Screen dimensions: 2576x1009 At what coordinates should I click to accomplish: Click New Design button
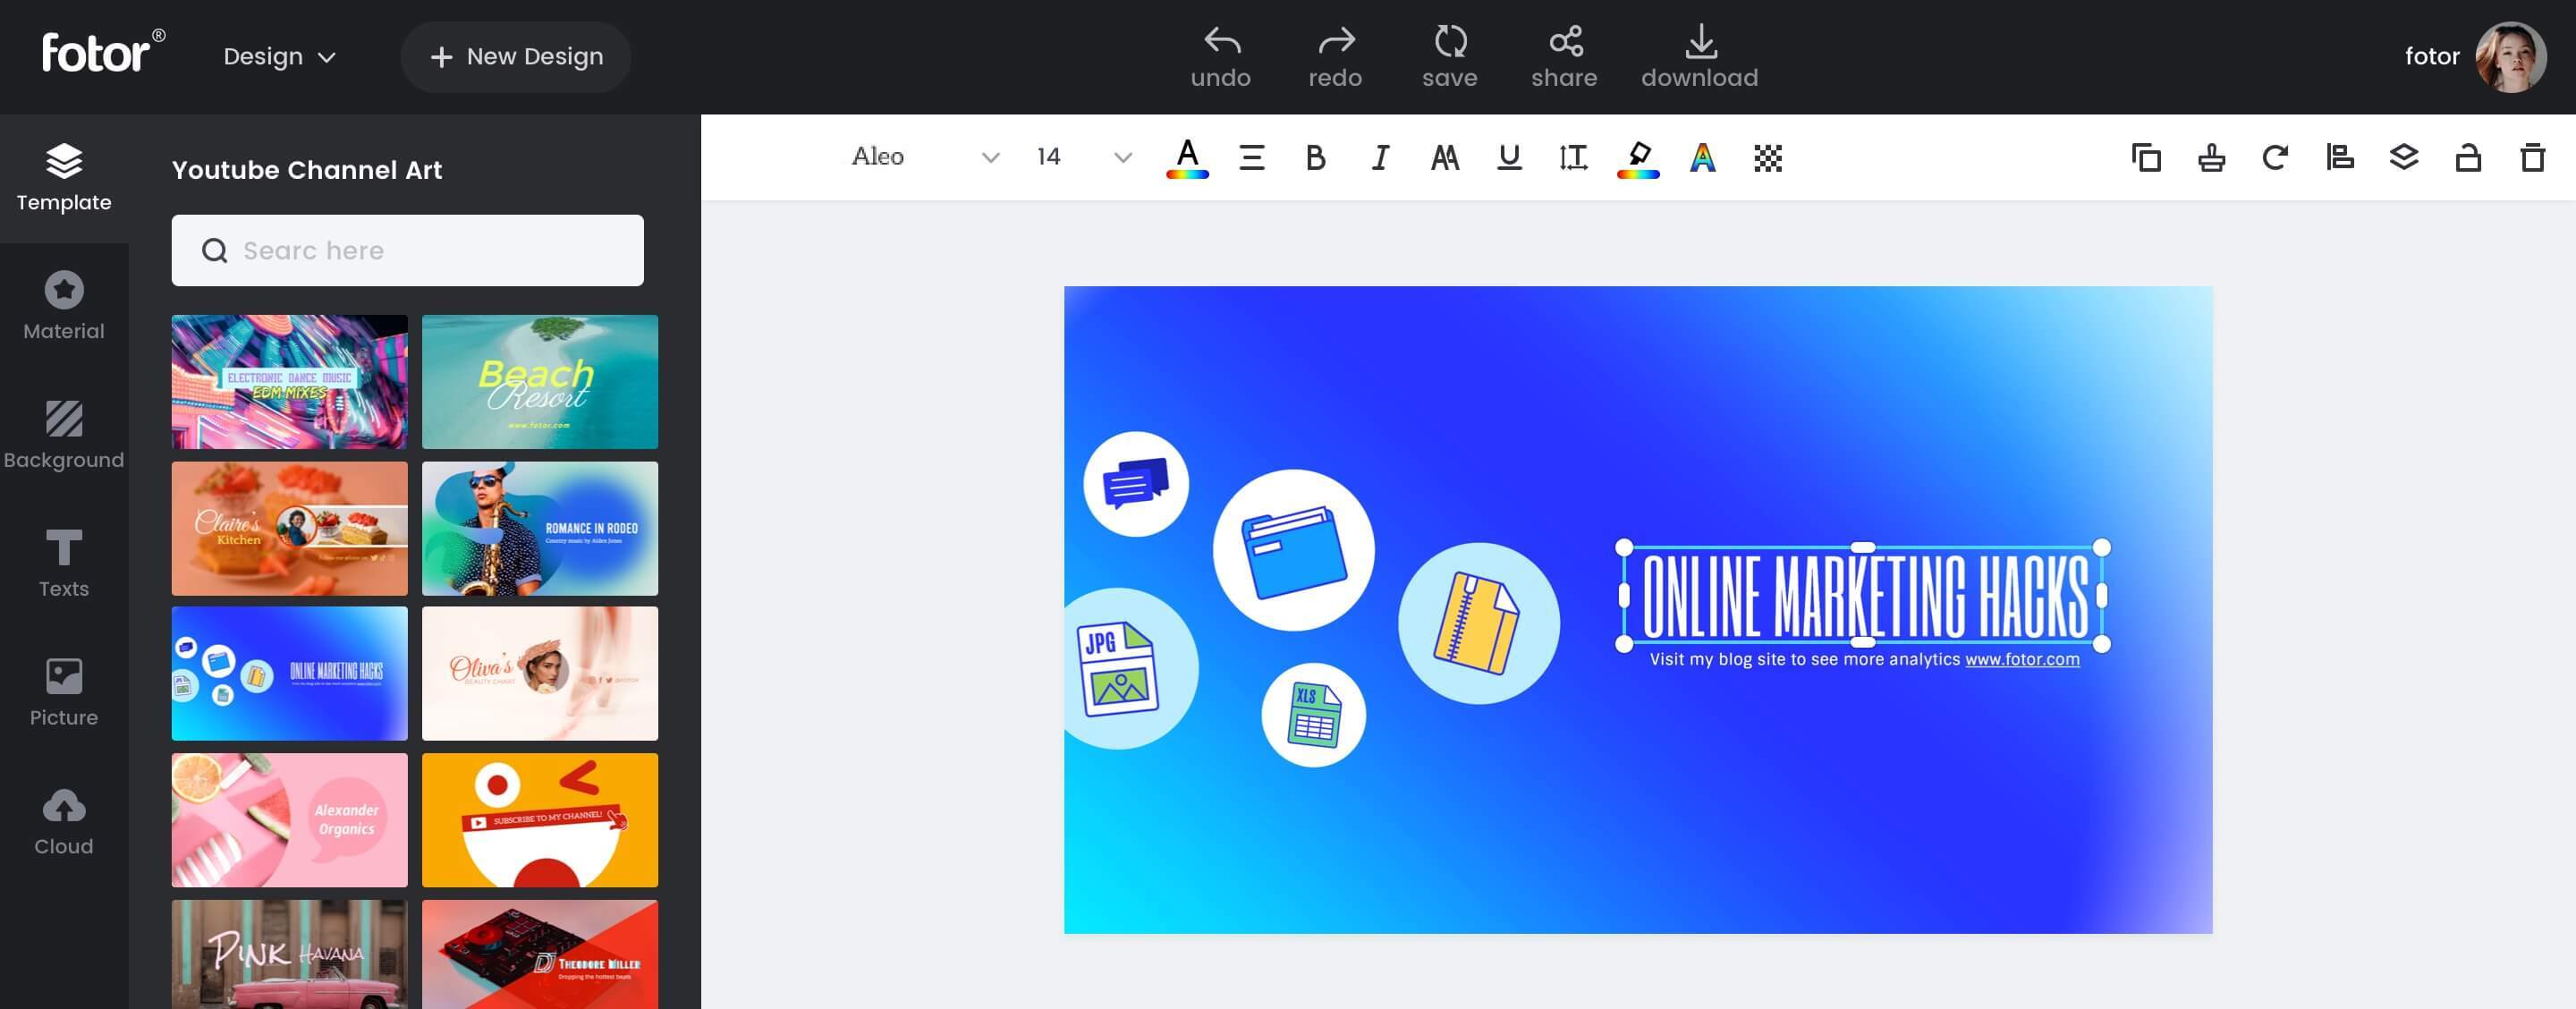pyautogui.click(x=514, y=55)
